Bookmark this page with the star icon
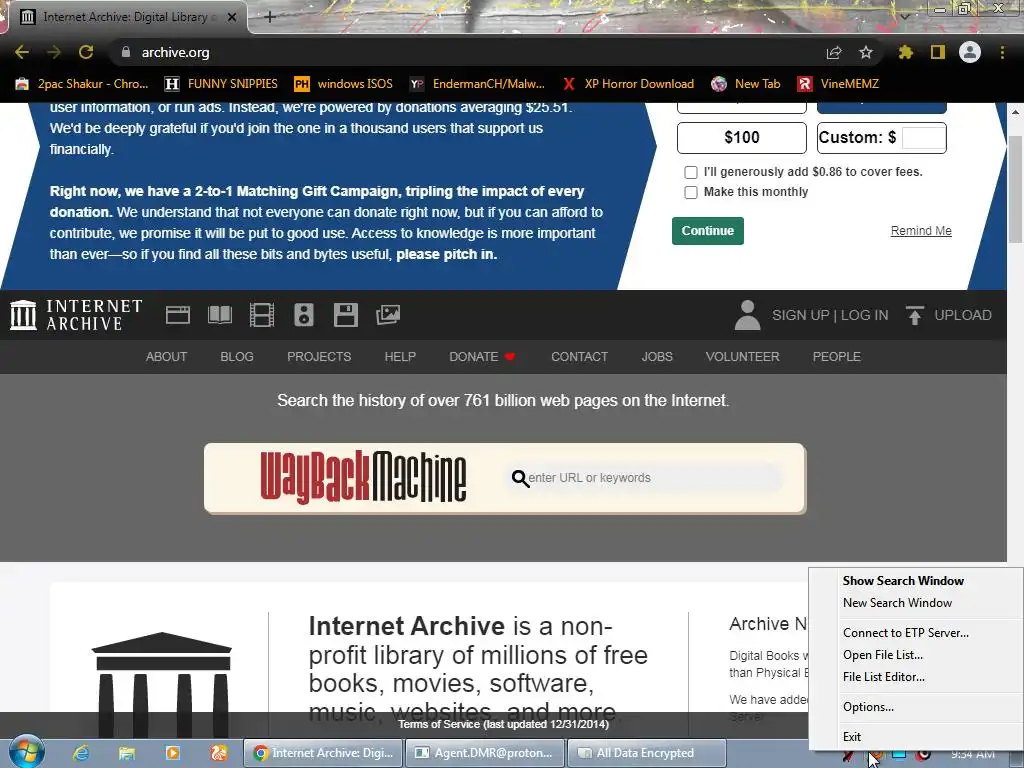 pos(866,52)
